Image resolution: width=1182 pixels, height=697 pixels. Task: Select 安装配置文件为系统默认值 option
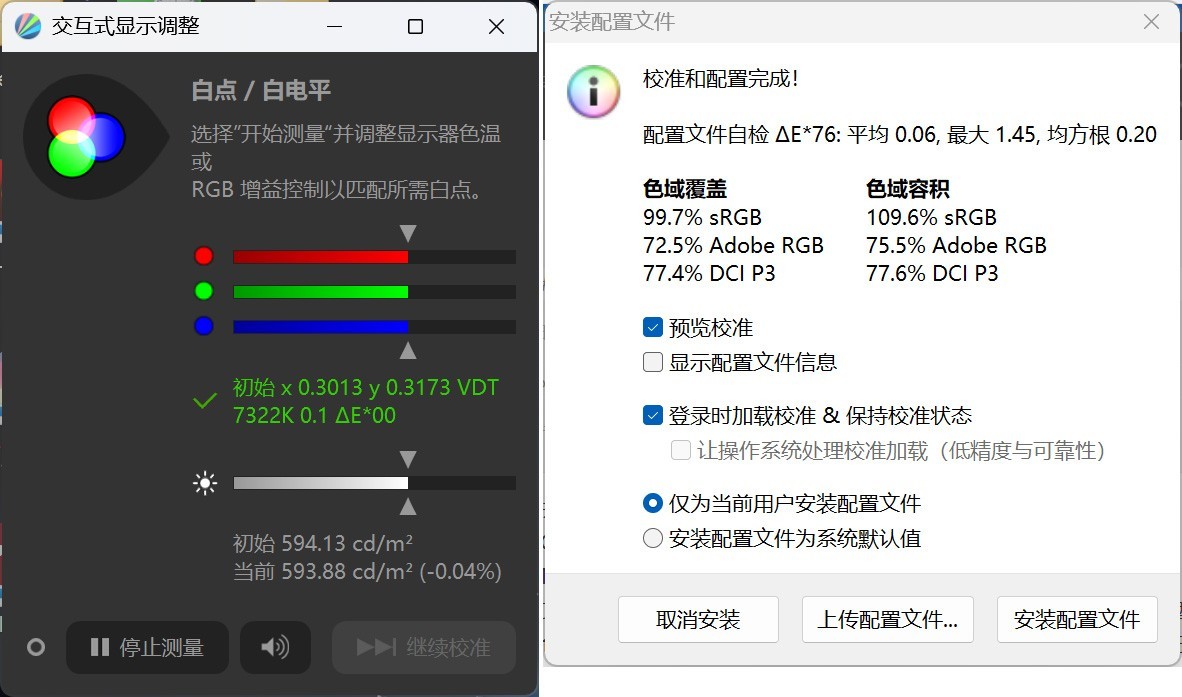pyautogui.click(x=654, y=539)
